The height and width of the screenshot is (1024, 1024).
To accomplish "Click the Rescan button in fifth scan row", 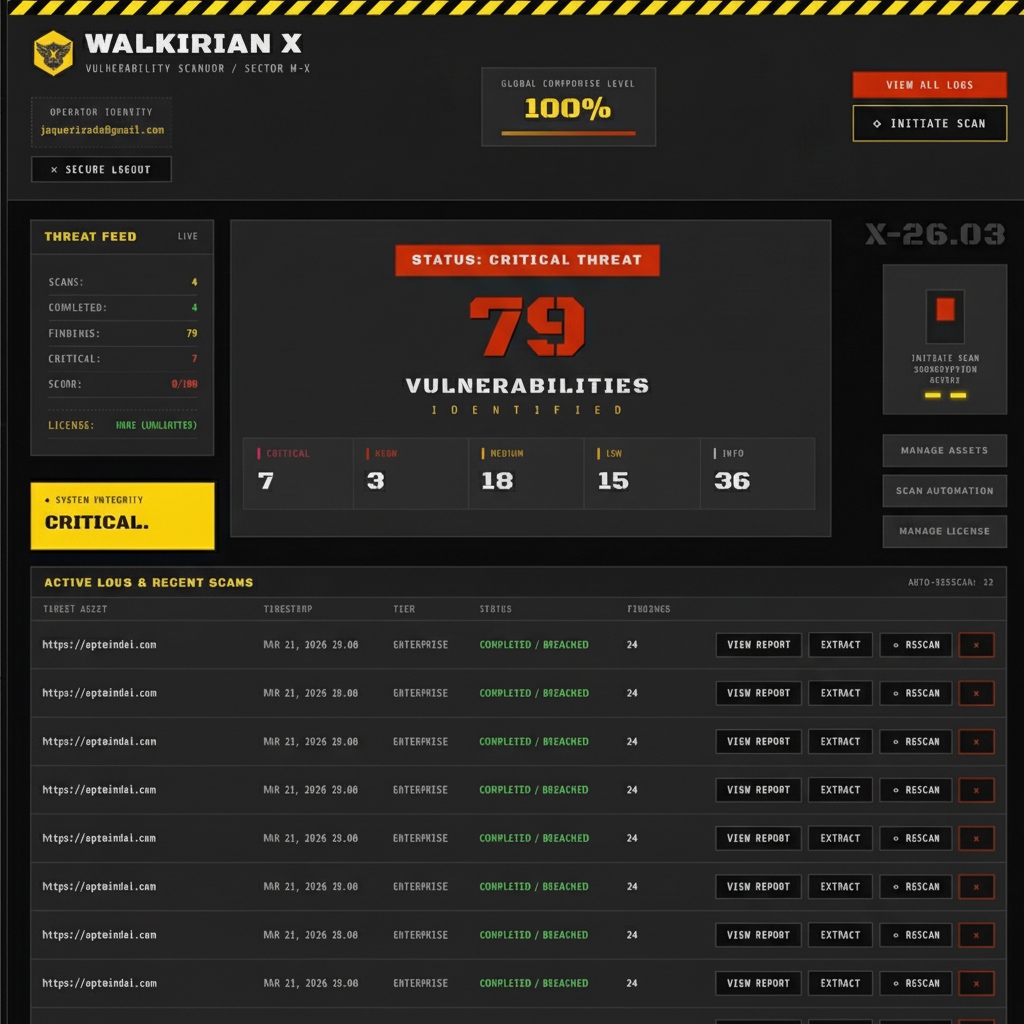I will (x=915, y=838).
